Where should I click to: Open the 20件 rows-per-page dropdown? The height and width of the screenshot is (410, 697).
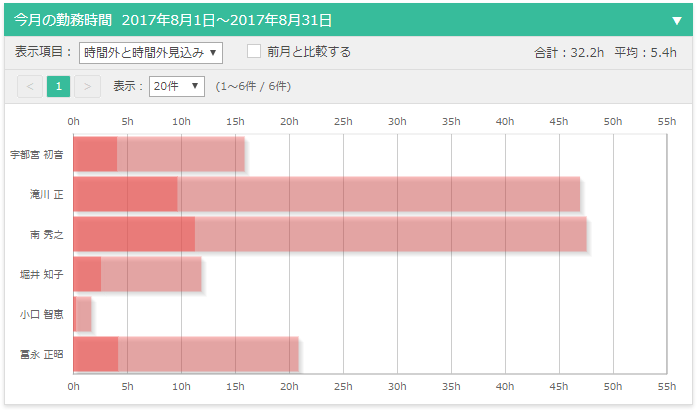pos(176,87)
